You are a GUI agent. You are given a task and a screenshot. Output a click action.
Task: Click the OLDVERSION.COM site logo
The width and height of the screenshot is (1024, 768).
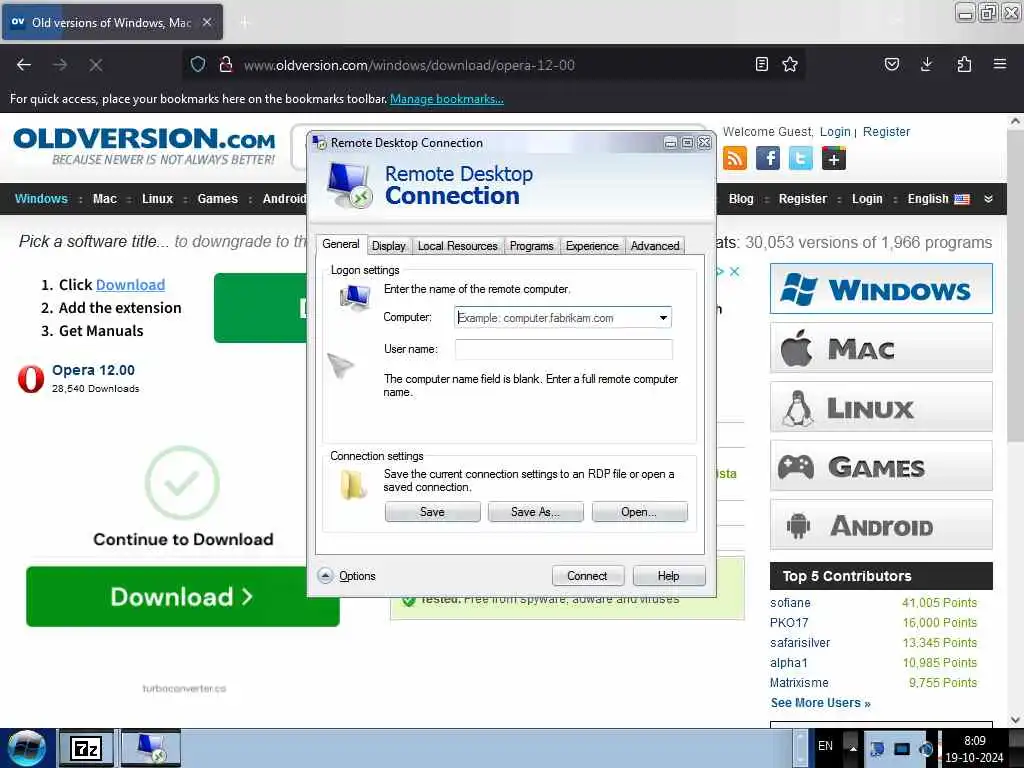[144, 146]
